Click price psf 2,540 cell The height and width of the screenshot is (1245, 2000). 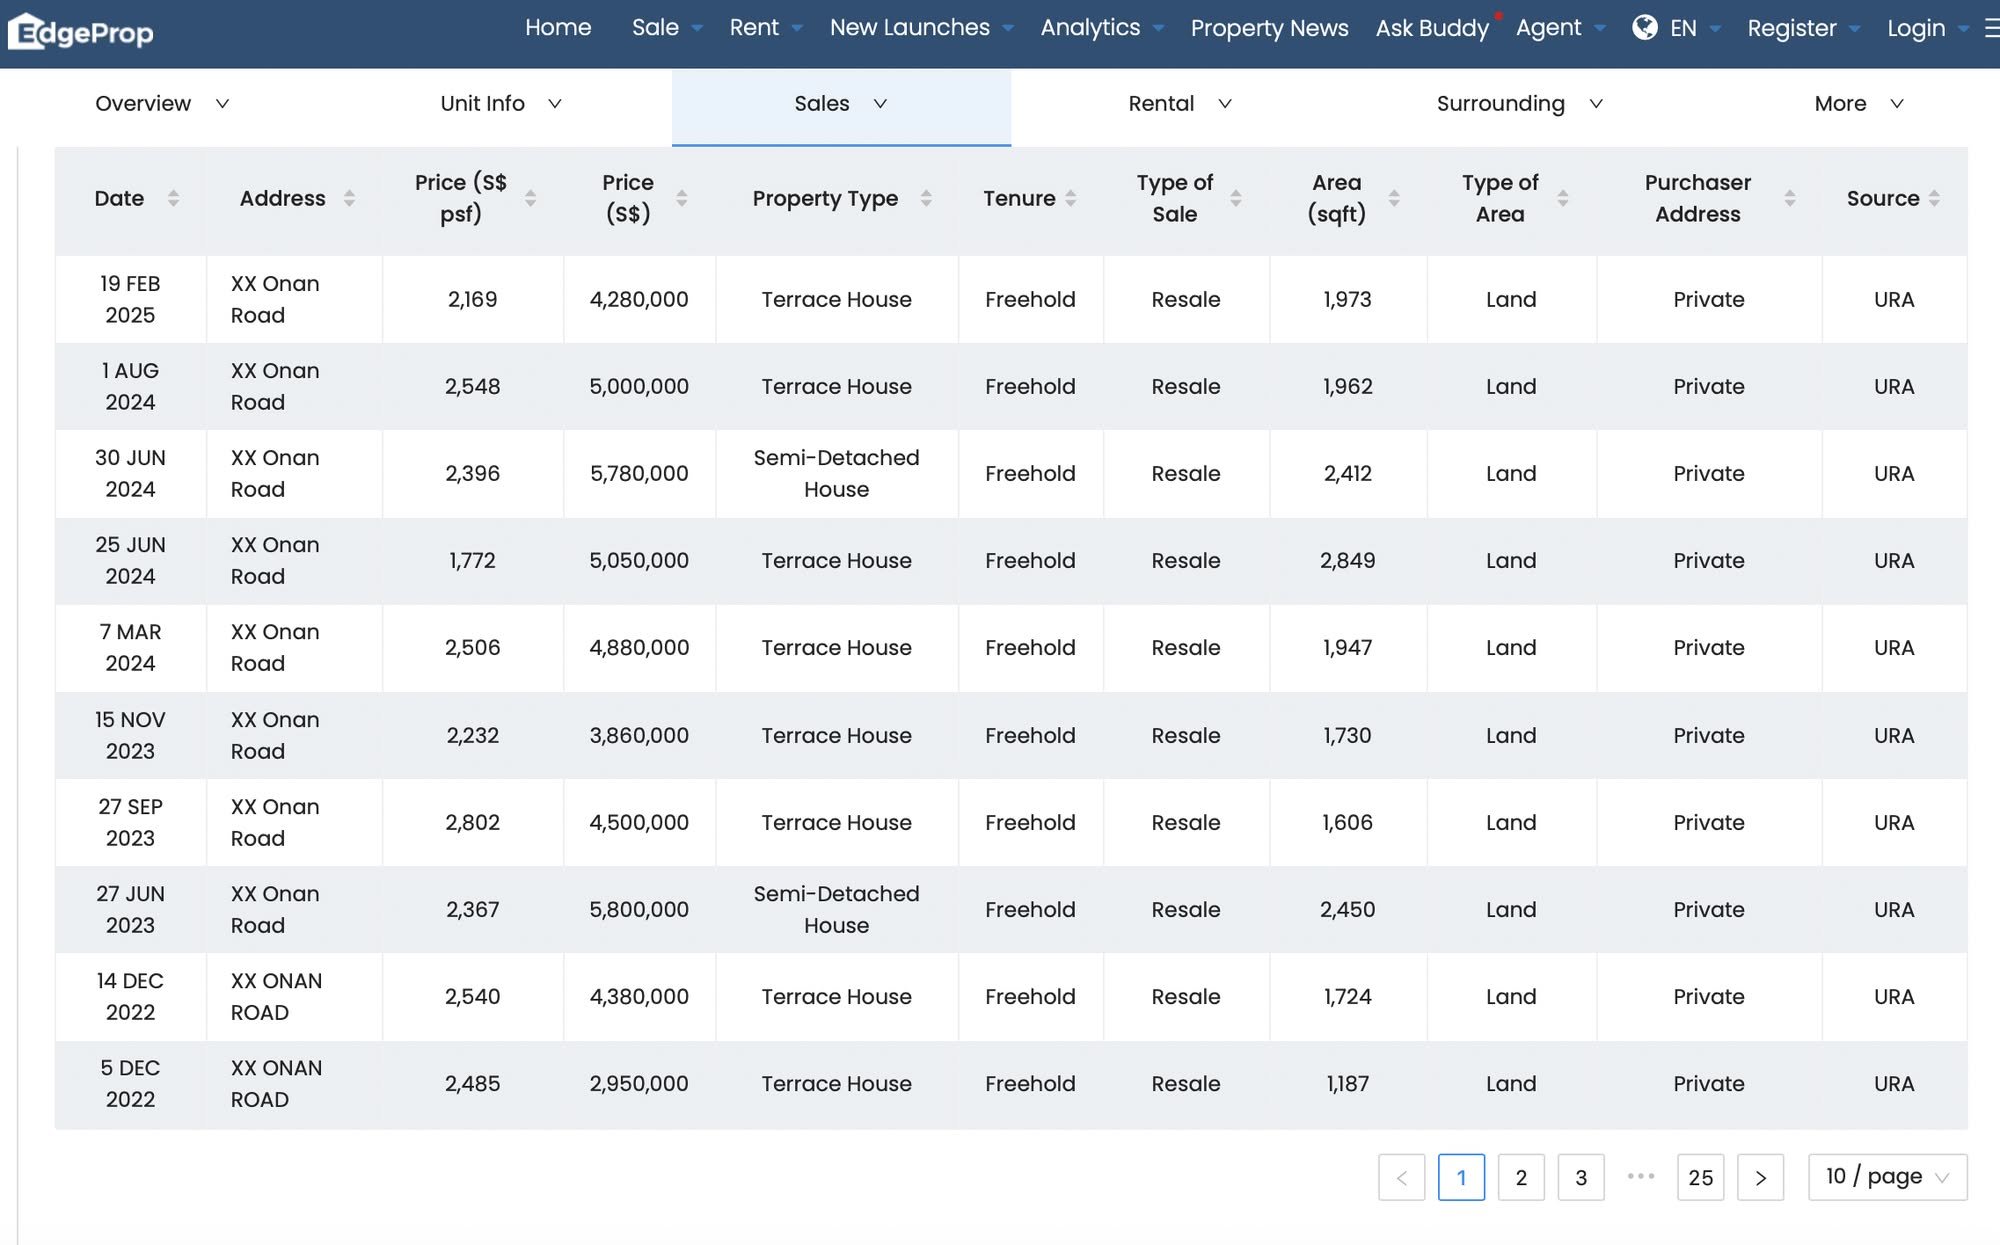pos(472,996)
